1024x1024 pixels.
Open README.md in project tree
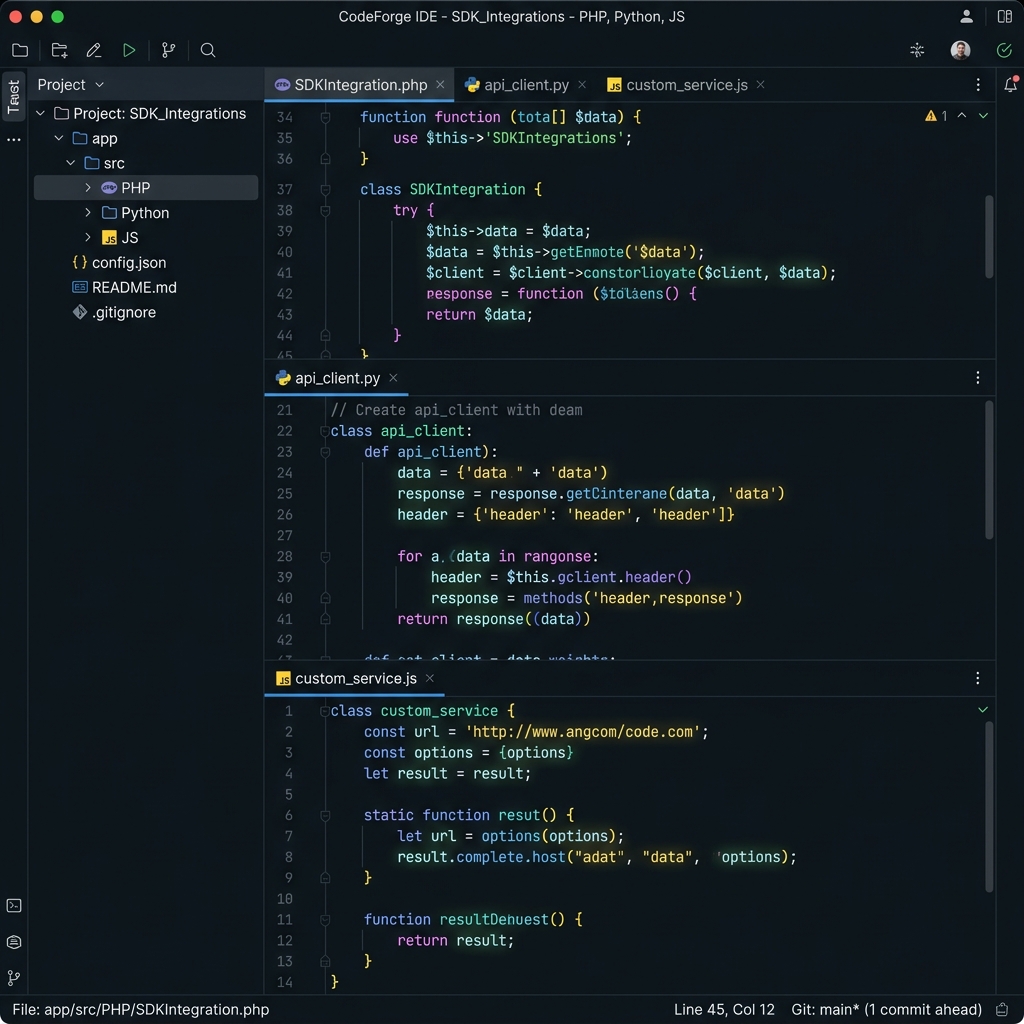[x=124, y=287]
